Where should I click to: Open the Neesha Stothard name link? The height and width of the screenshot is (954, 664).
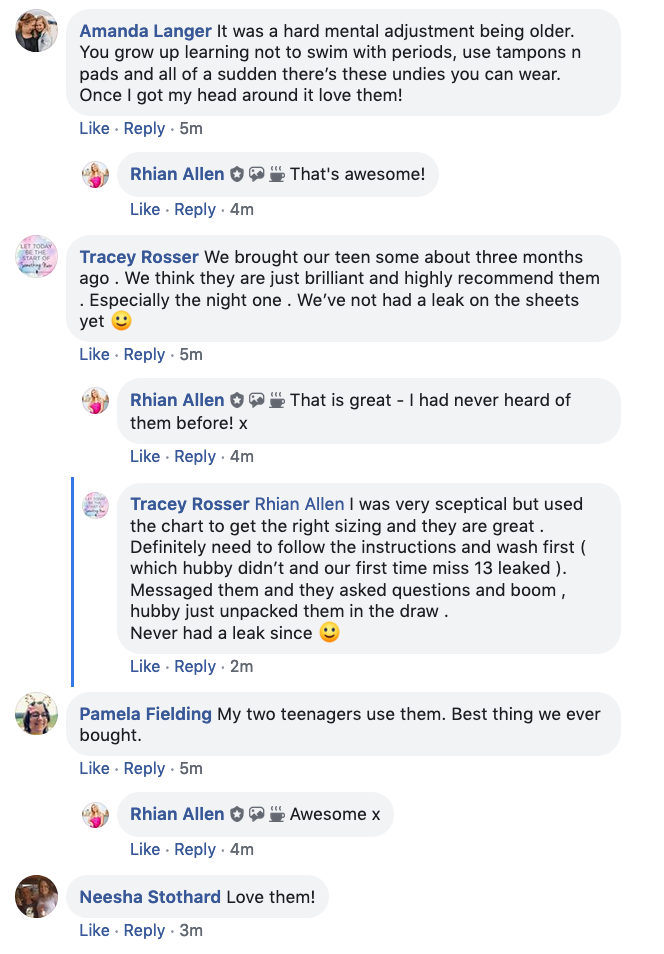[x=150, y=897]
